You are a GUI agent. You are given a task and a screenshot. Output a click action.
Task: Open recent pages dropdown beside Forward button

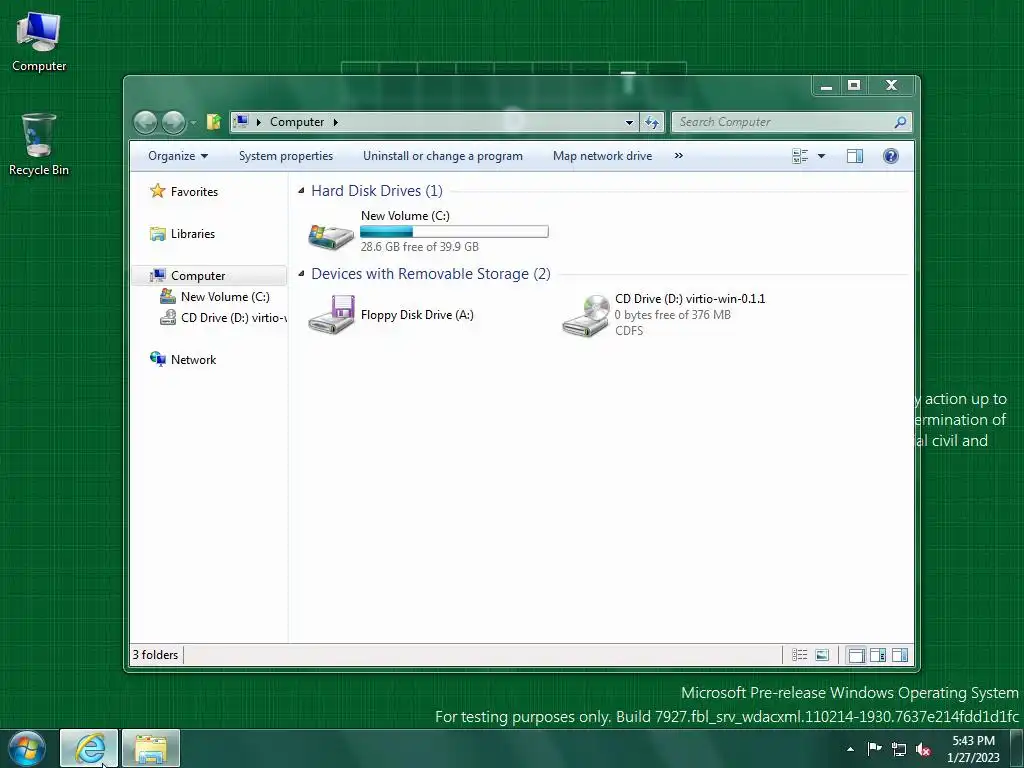(x=193, y=123)
